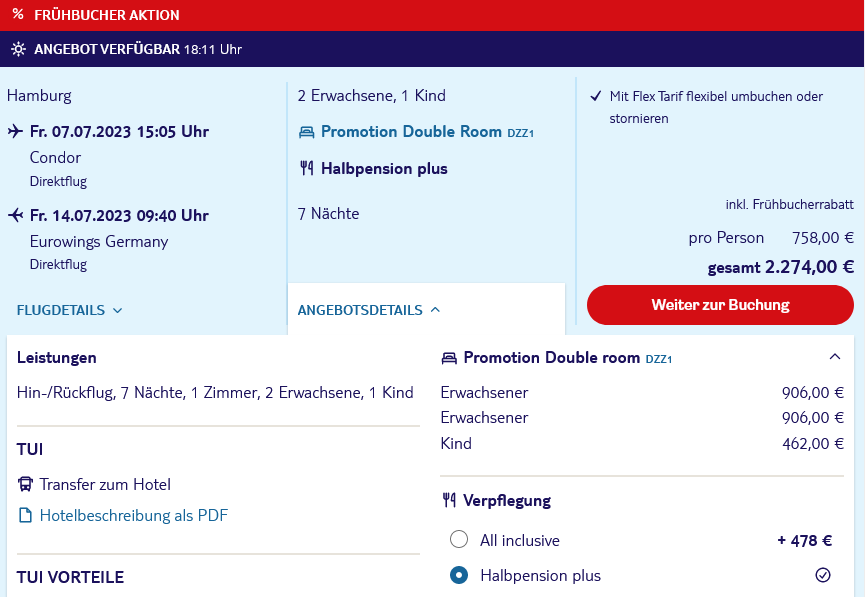
Task: Click Weiter zur Buchung button
Action: pos(720,305)
